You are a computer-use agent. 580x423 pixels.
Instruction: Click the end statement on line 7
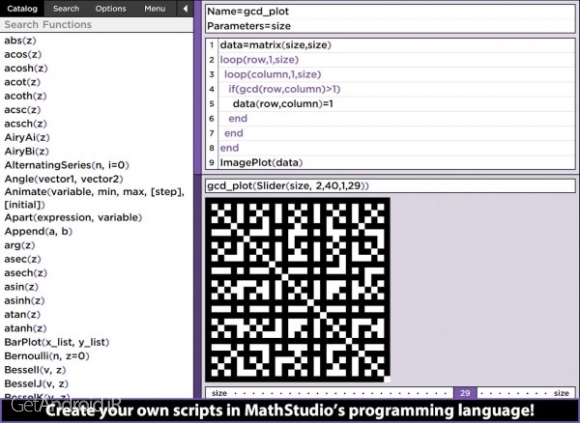pos(397,133)
